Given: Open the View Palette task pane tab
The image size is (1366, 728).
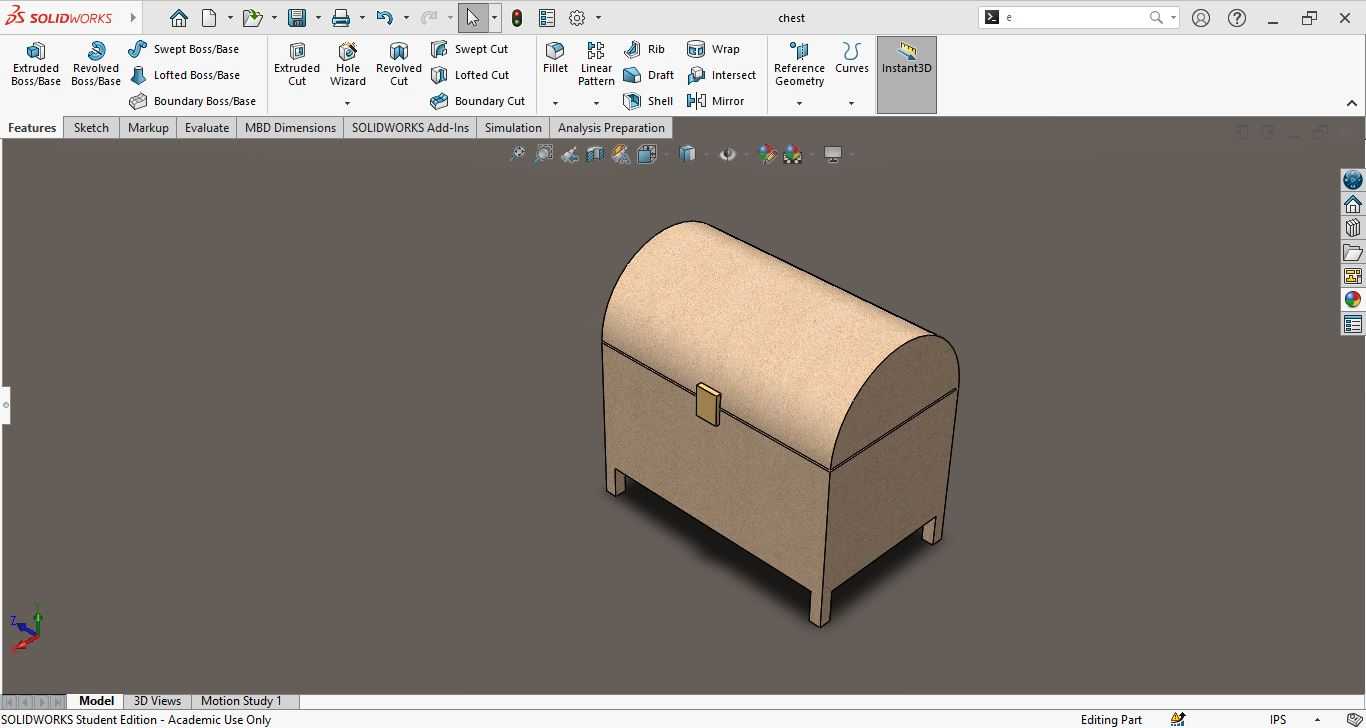Looking at the screenshot, I should 1353,276.
